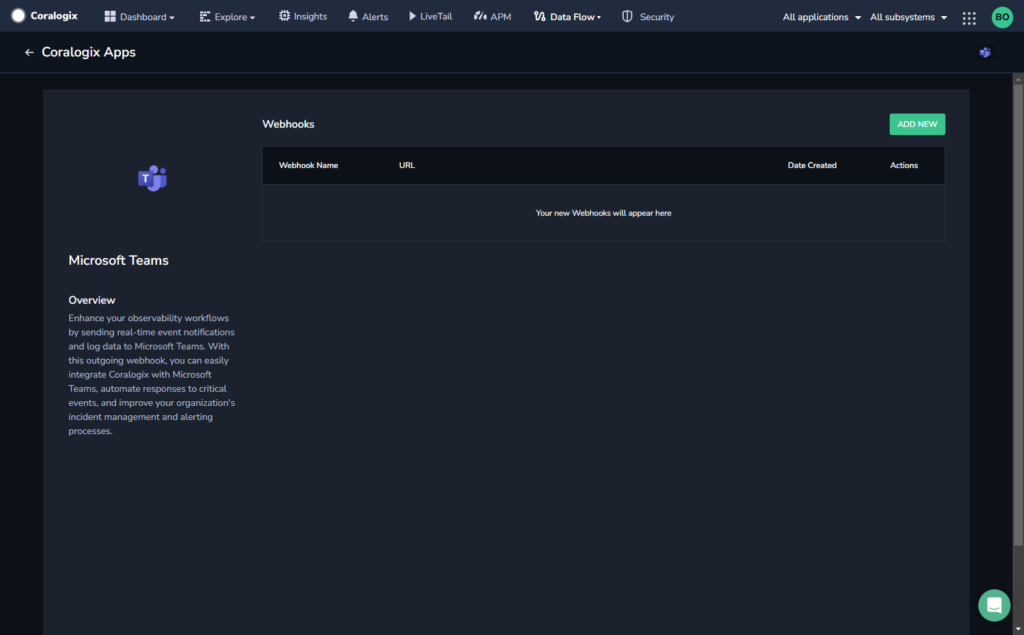
Task: Click the APM gauge icon
Action: 480,16
